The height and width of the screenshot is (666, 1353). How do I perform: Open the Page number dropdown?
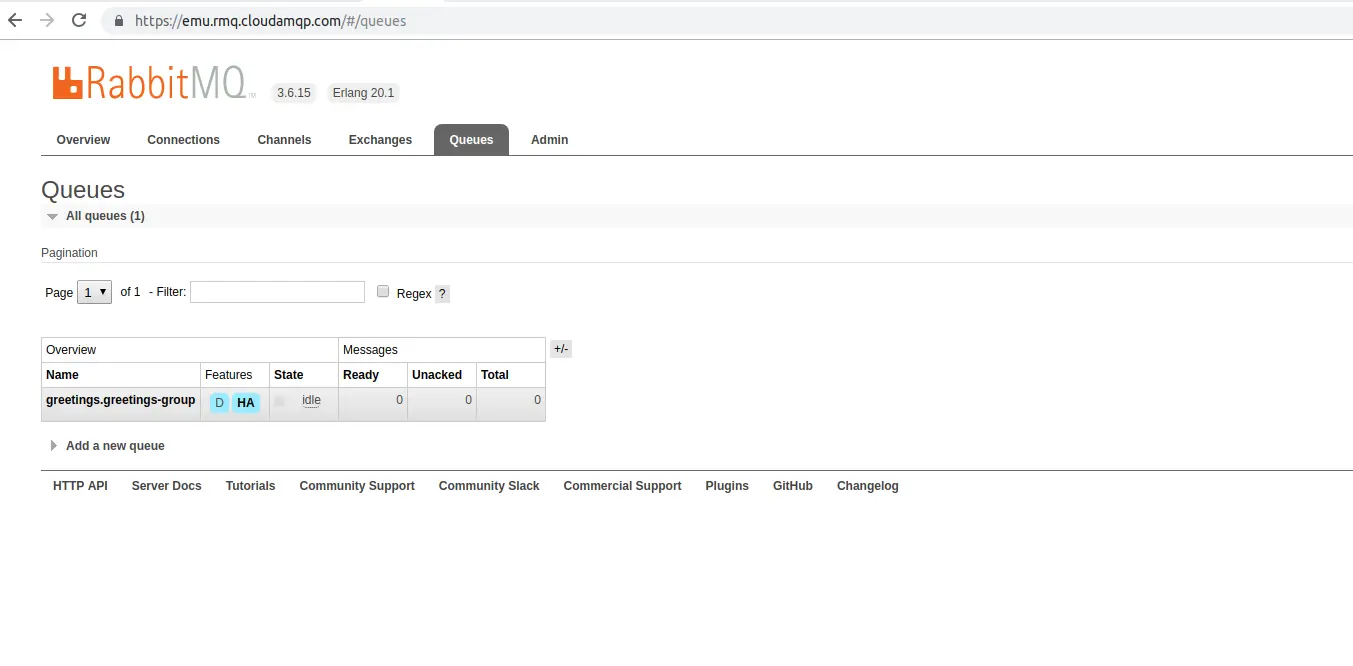pos(94,292)
